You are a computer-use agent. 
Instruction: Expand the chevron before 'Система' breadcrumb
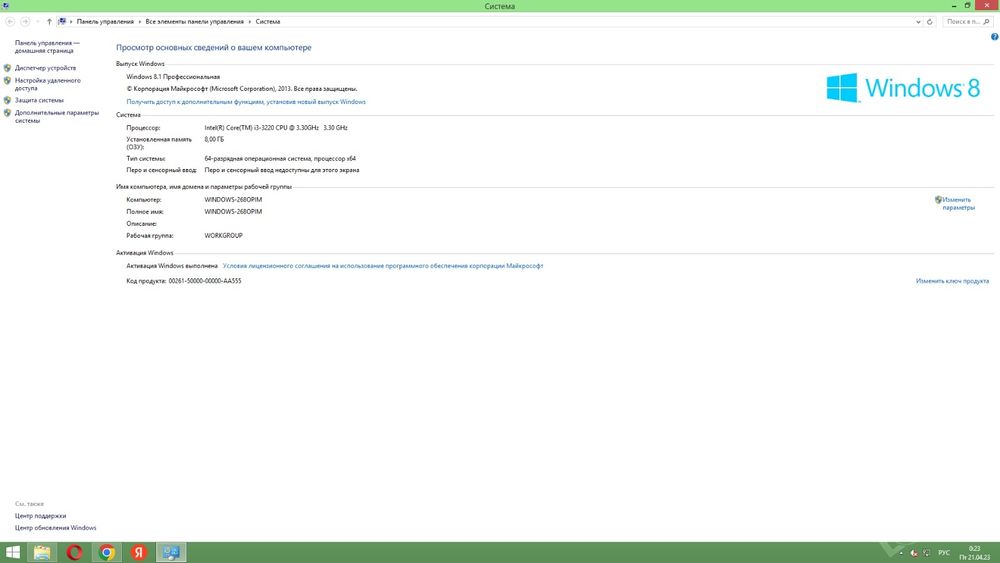pyautogui.click(x=250, y=22)
